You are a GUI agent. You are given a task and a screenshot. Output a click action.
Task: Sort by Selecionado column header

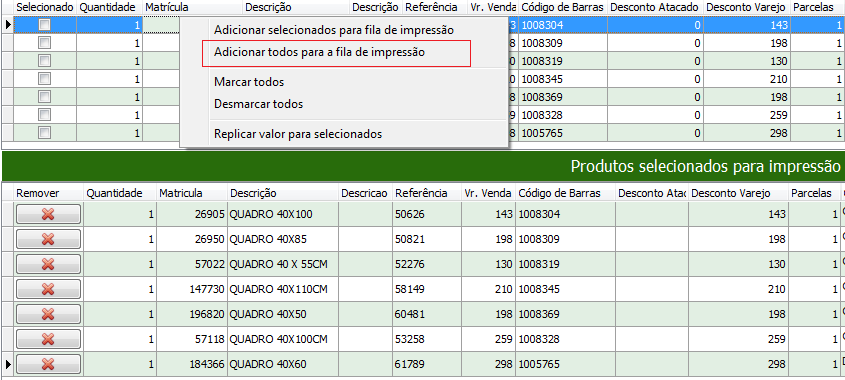pos(45,7)
